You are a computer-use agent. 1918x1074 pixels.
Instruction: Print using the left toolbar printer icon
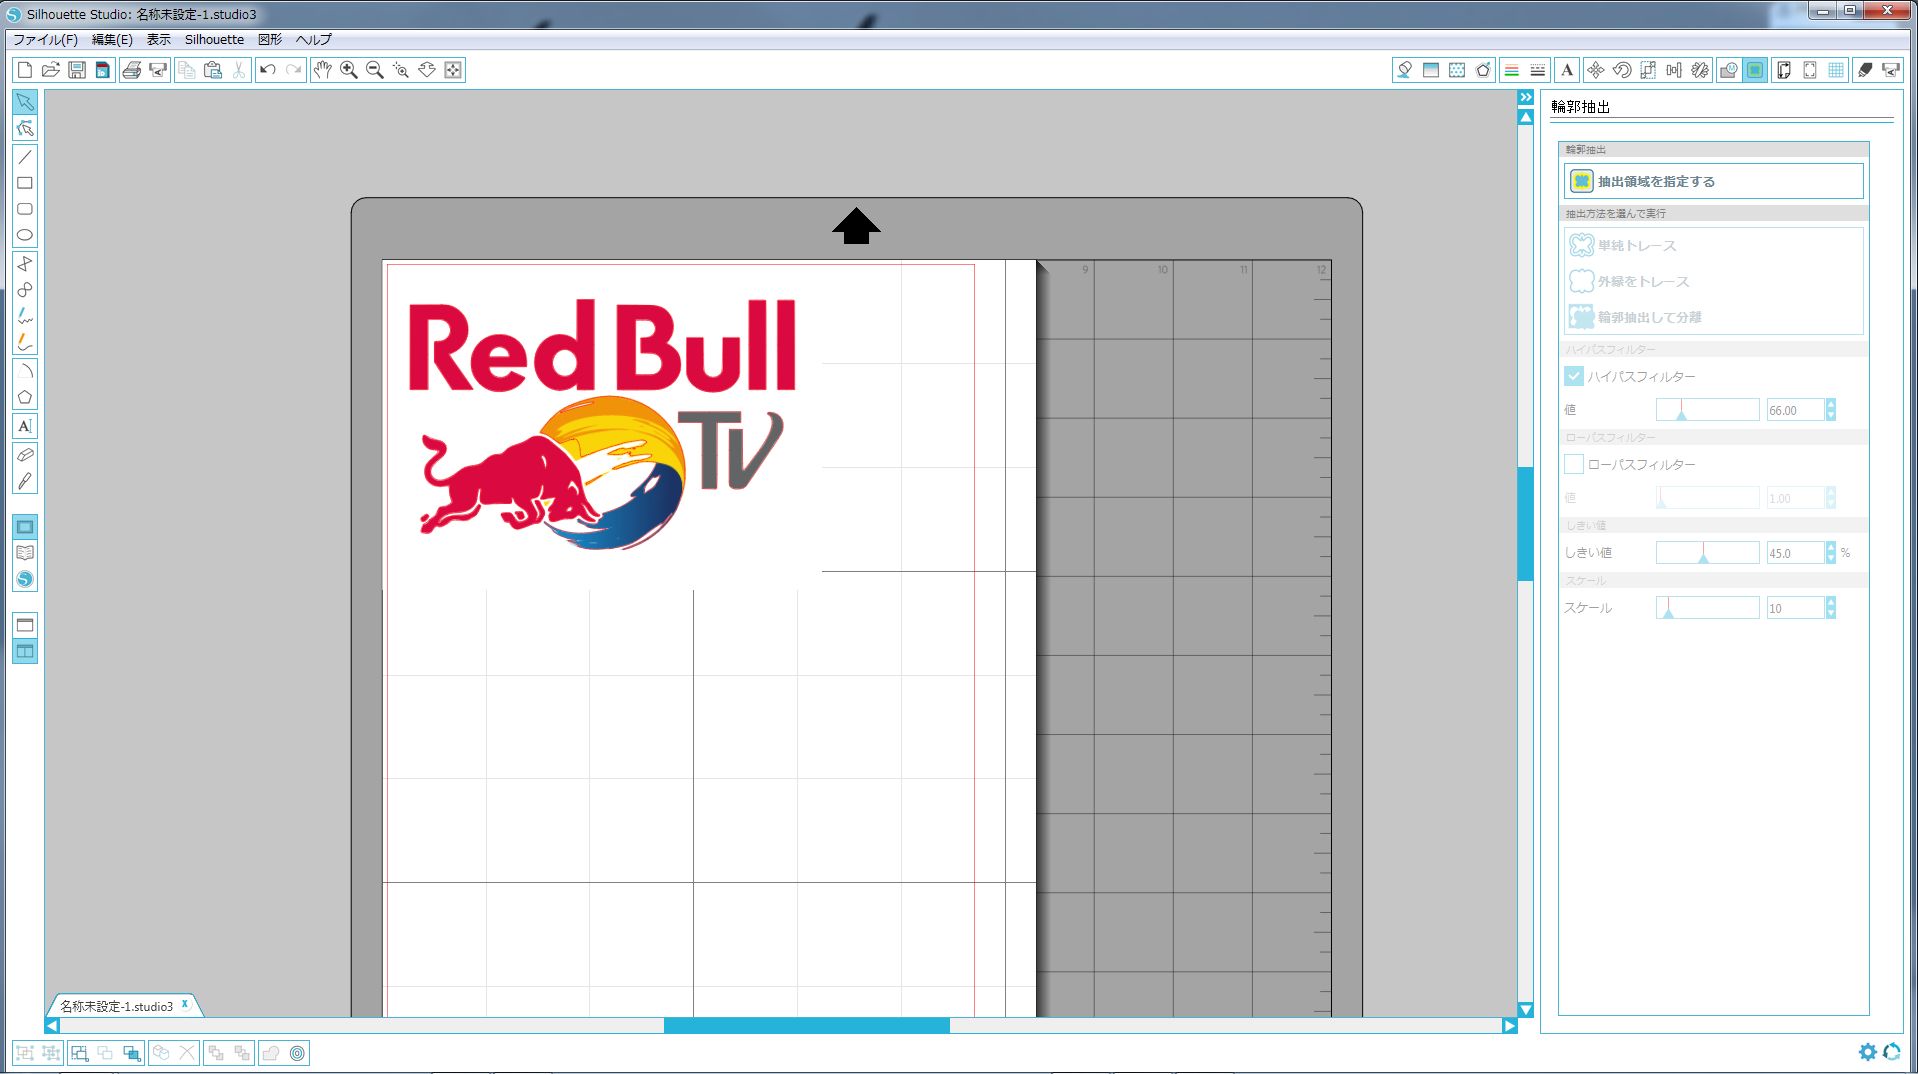click(131, 70)
